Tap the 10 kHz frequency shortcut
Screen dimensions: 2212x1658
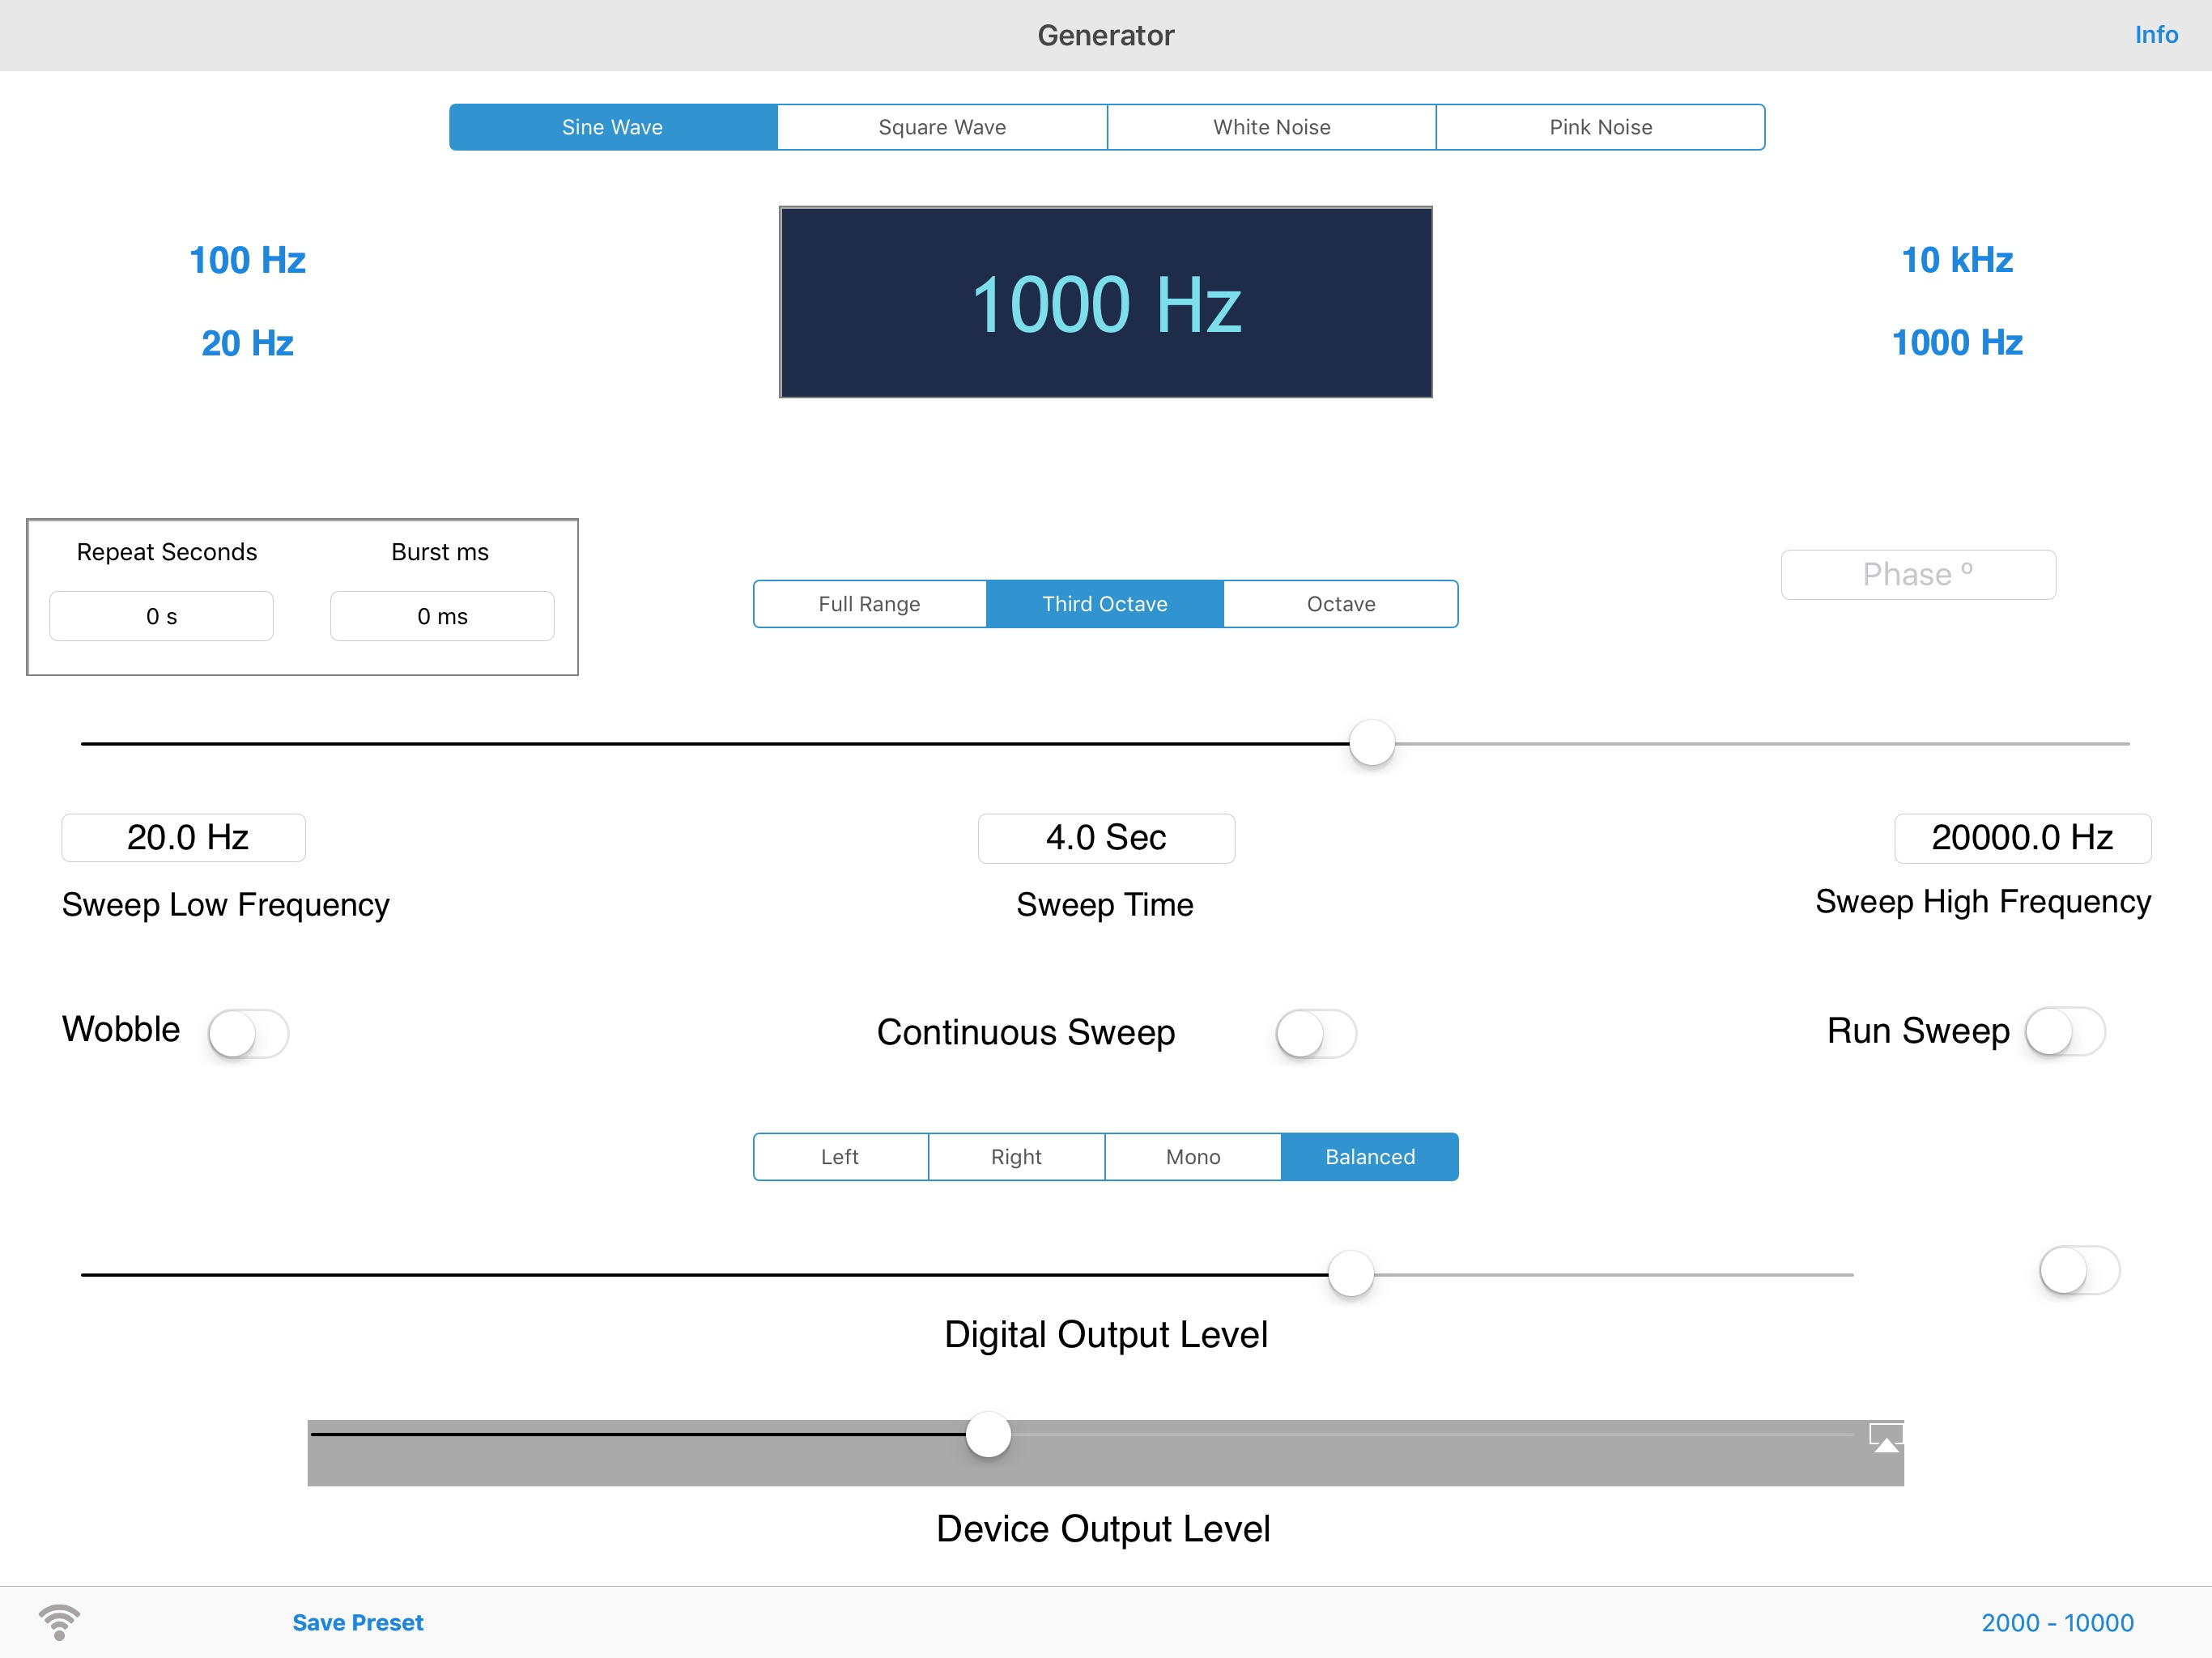pyautogui.click(x=1956, y=260)
